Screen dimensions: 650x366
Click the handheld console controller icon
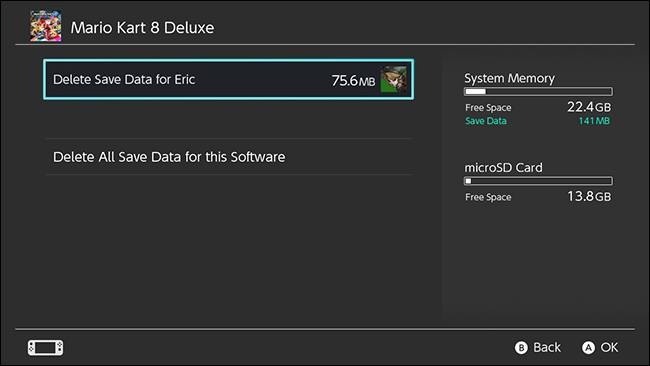(x=46, y=347)
